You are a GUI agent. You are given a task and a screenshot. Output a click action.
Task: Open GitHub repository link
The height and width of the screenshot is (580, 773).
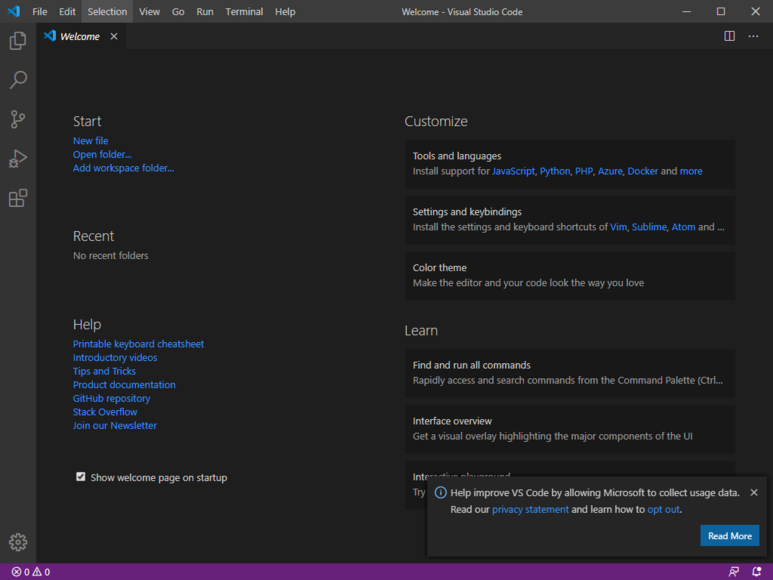point(111,398)
